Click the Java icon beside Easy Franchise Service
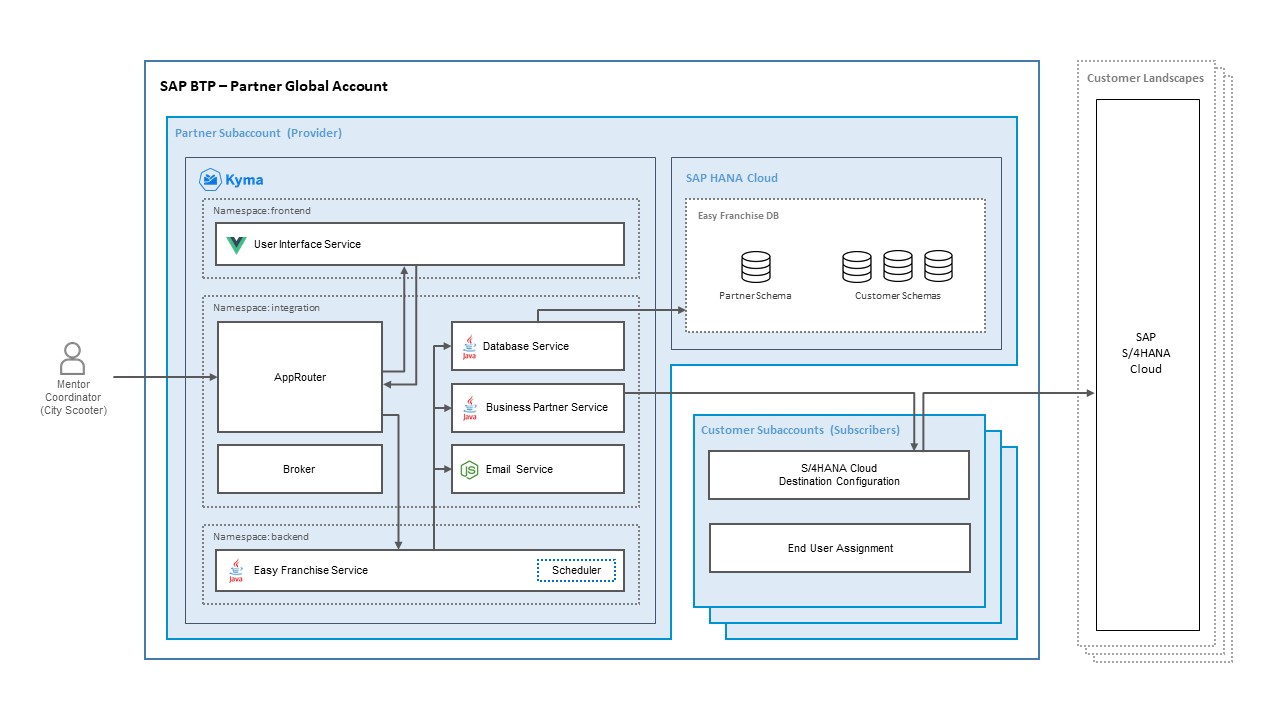Image resolution: width=1280 pixels, height=720 pixels. point(236,571)
